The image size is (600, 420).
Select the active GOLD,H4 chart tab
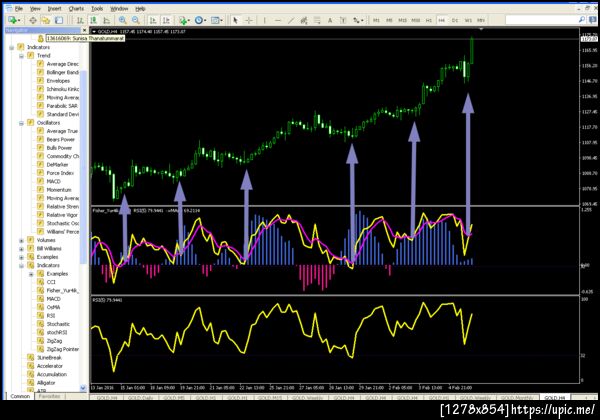pos(554,398)
